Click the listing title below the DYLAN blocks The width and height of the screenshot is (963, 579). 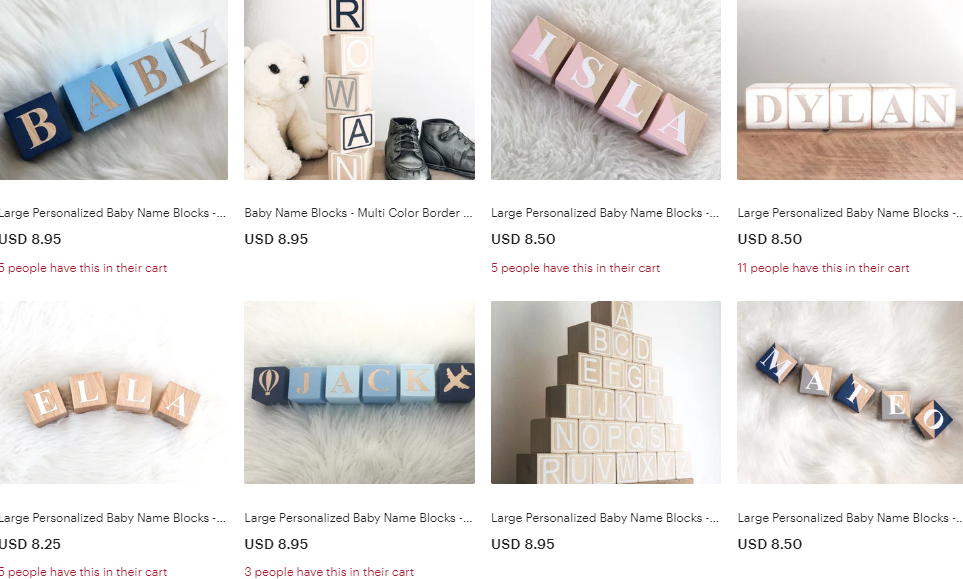850,213
